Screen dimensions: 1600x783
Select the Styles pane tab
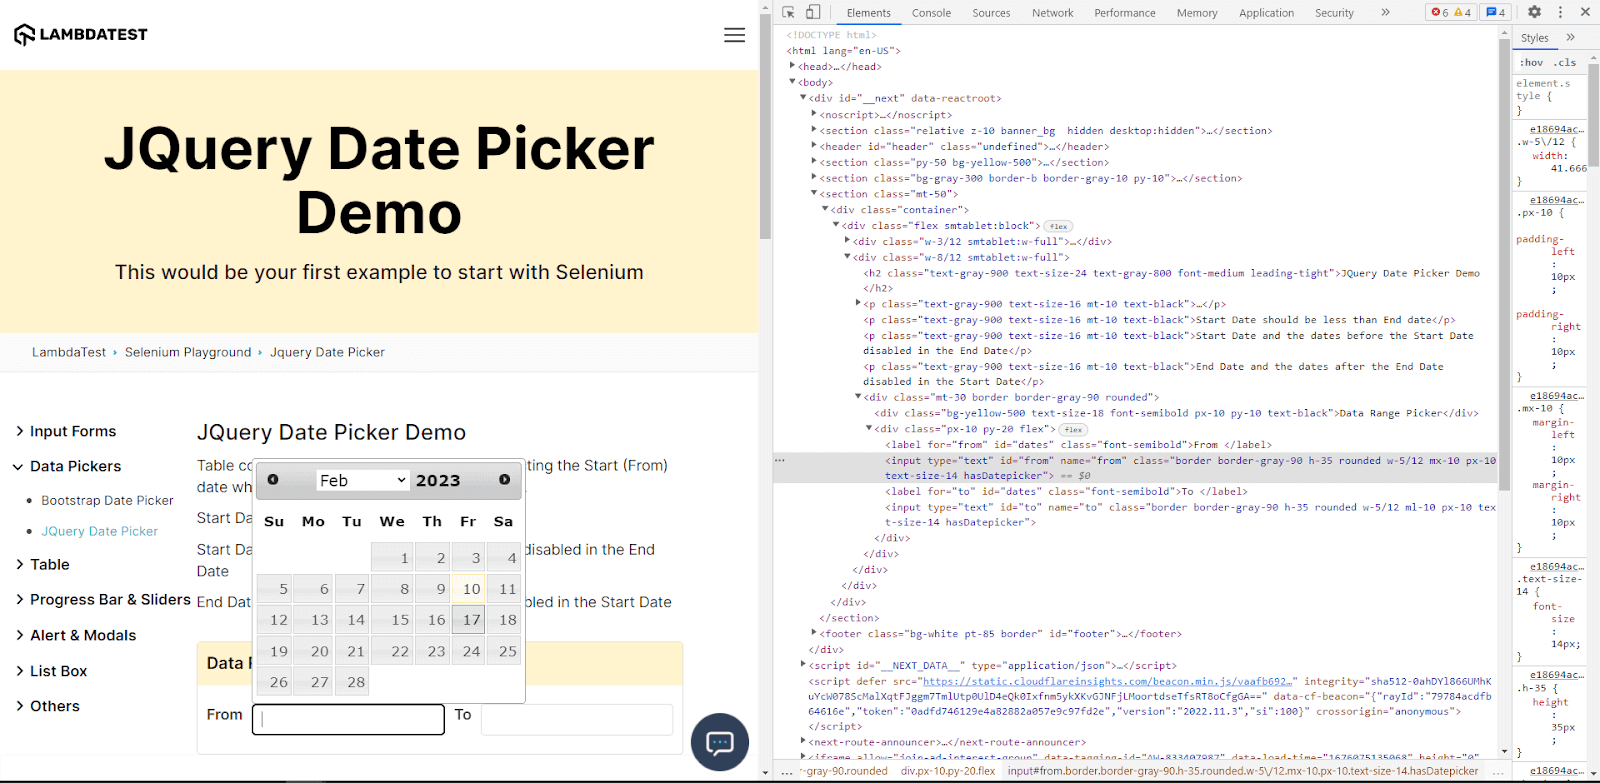[x=1535, y=38]
